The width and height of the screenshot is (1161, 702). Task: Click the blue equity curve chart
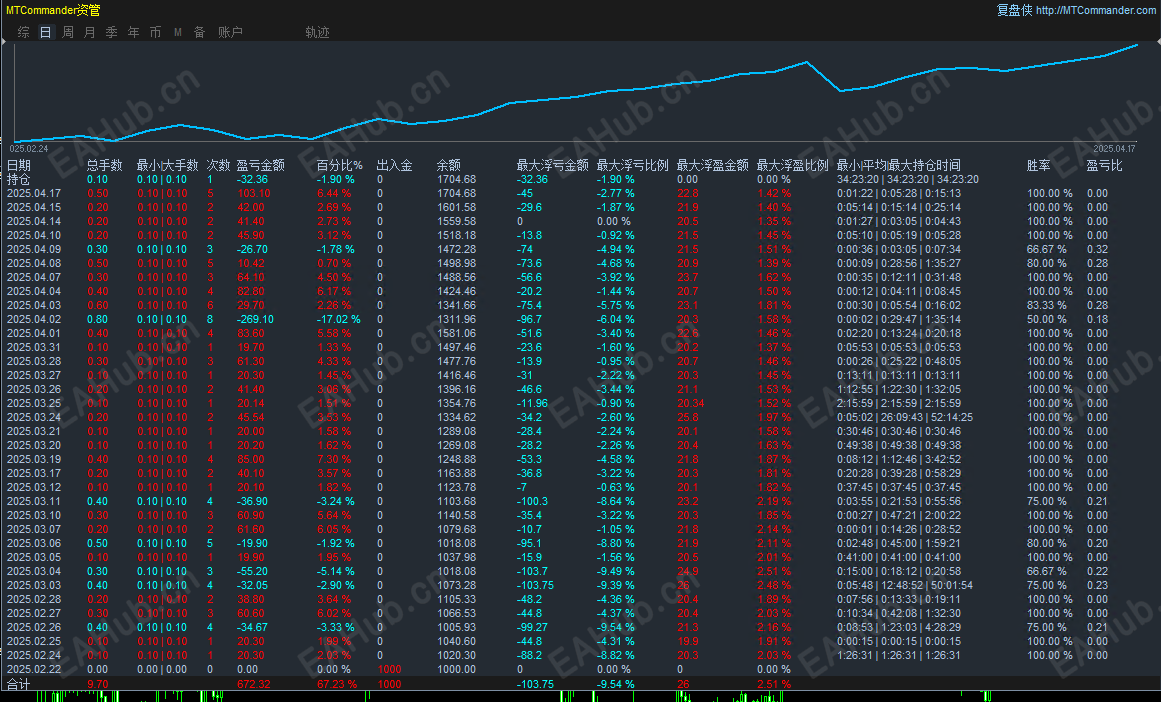pos(576,92)
